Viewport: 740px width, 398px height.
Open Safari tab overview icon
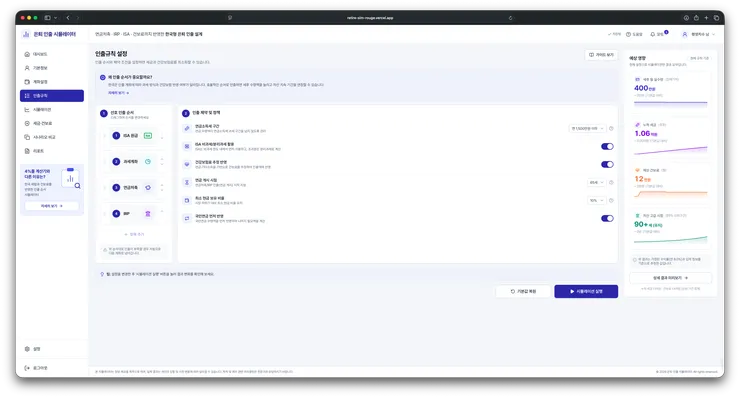click(716, 18)
